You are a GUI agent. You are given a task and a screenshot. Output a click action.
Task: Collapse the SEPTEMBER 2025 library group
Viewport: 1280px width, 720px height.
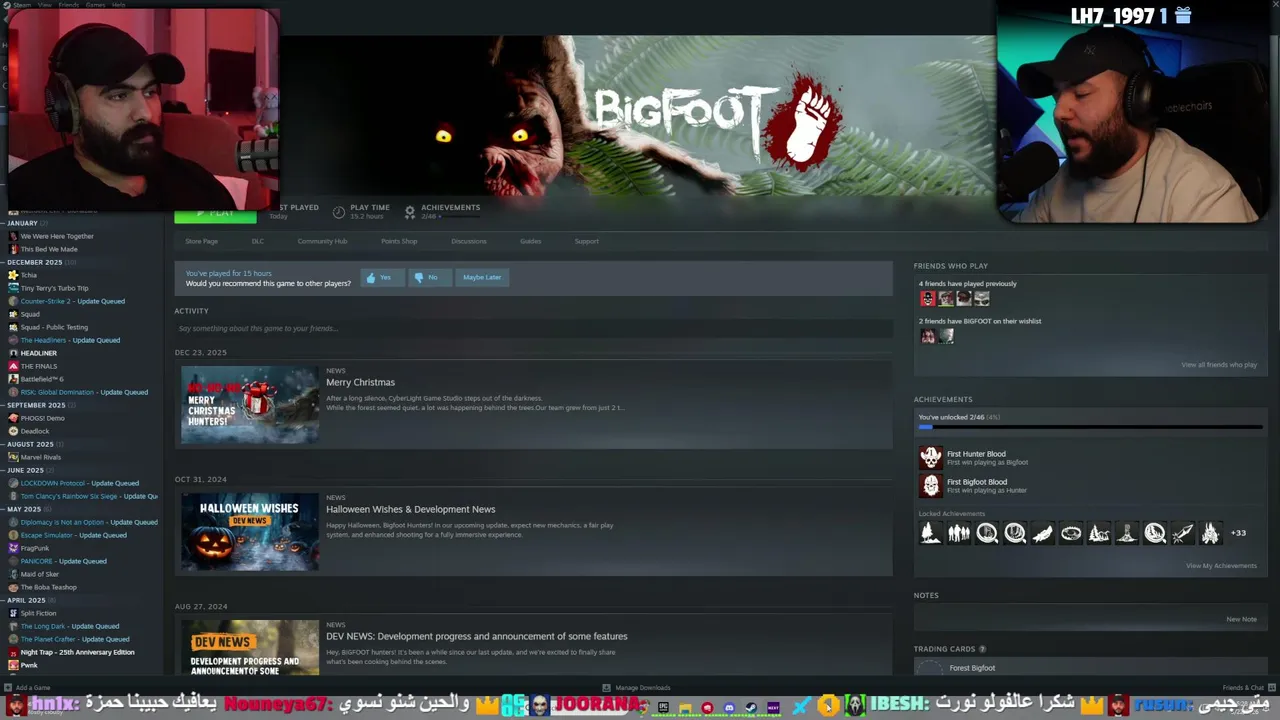pos(36,405)
